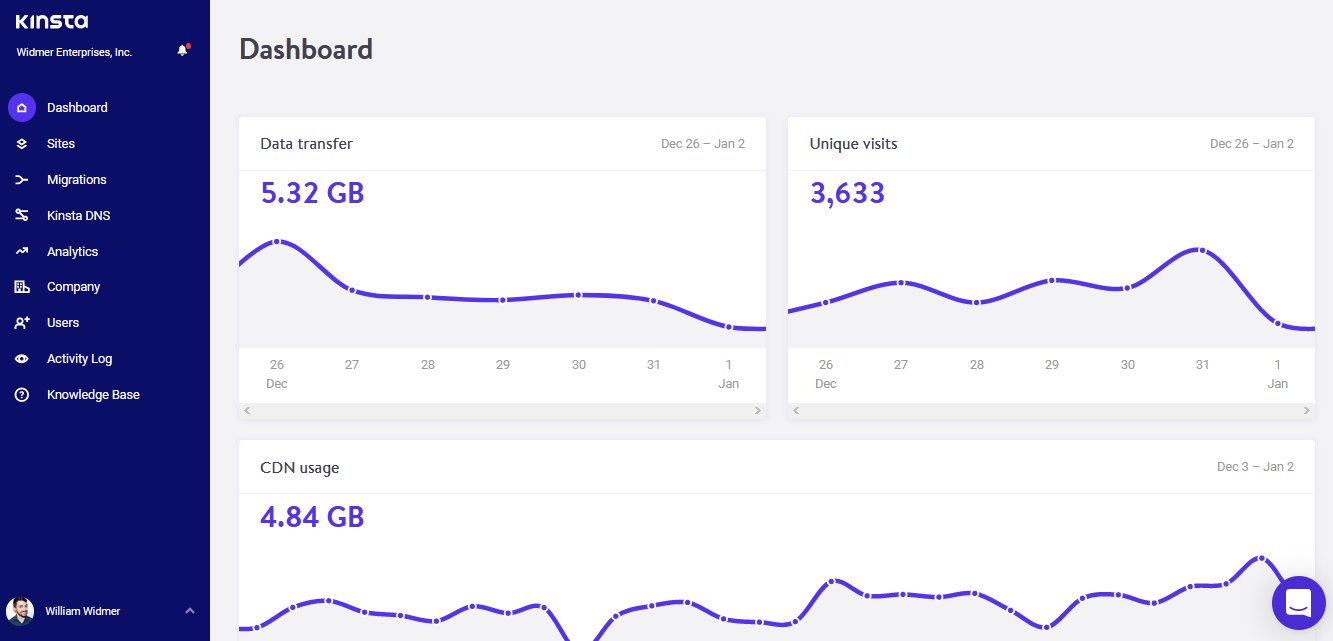Click the Dec 29 data point in Unique visits

coord(1052,280)
